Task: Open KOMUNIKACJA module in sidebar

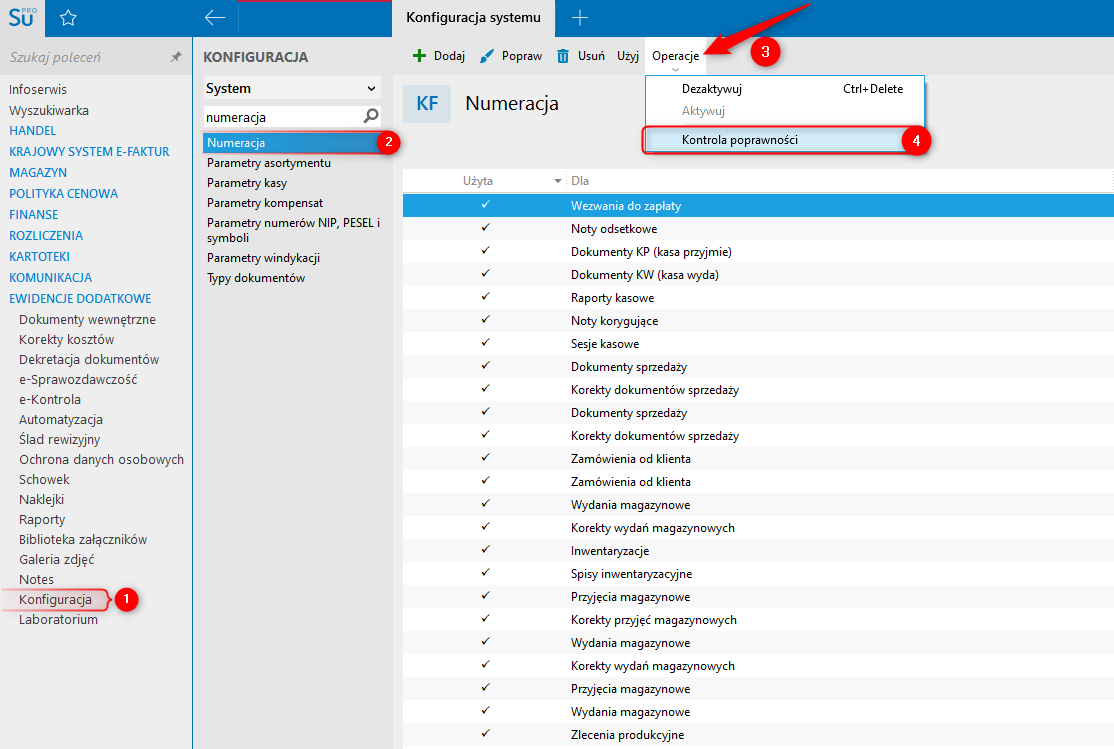Action: point(50,277)
